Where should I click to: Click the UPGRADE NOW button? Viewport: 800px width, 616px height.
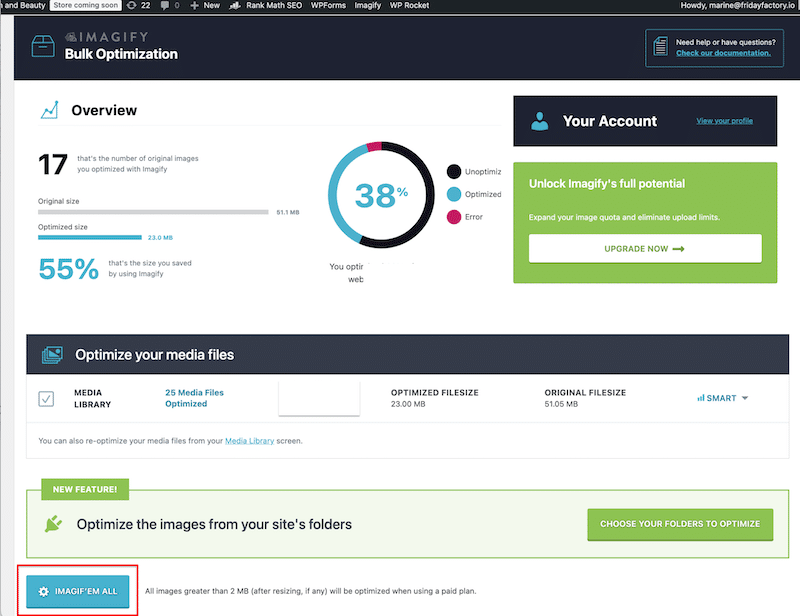645,249
